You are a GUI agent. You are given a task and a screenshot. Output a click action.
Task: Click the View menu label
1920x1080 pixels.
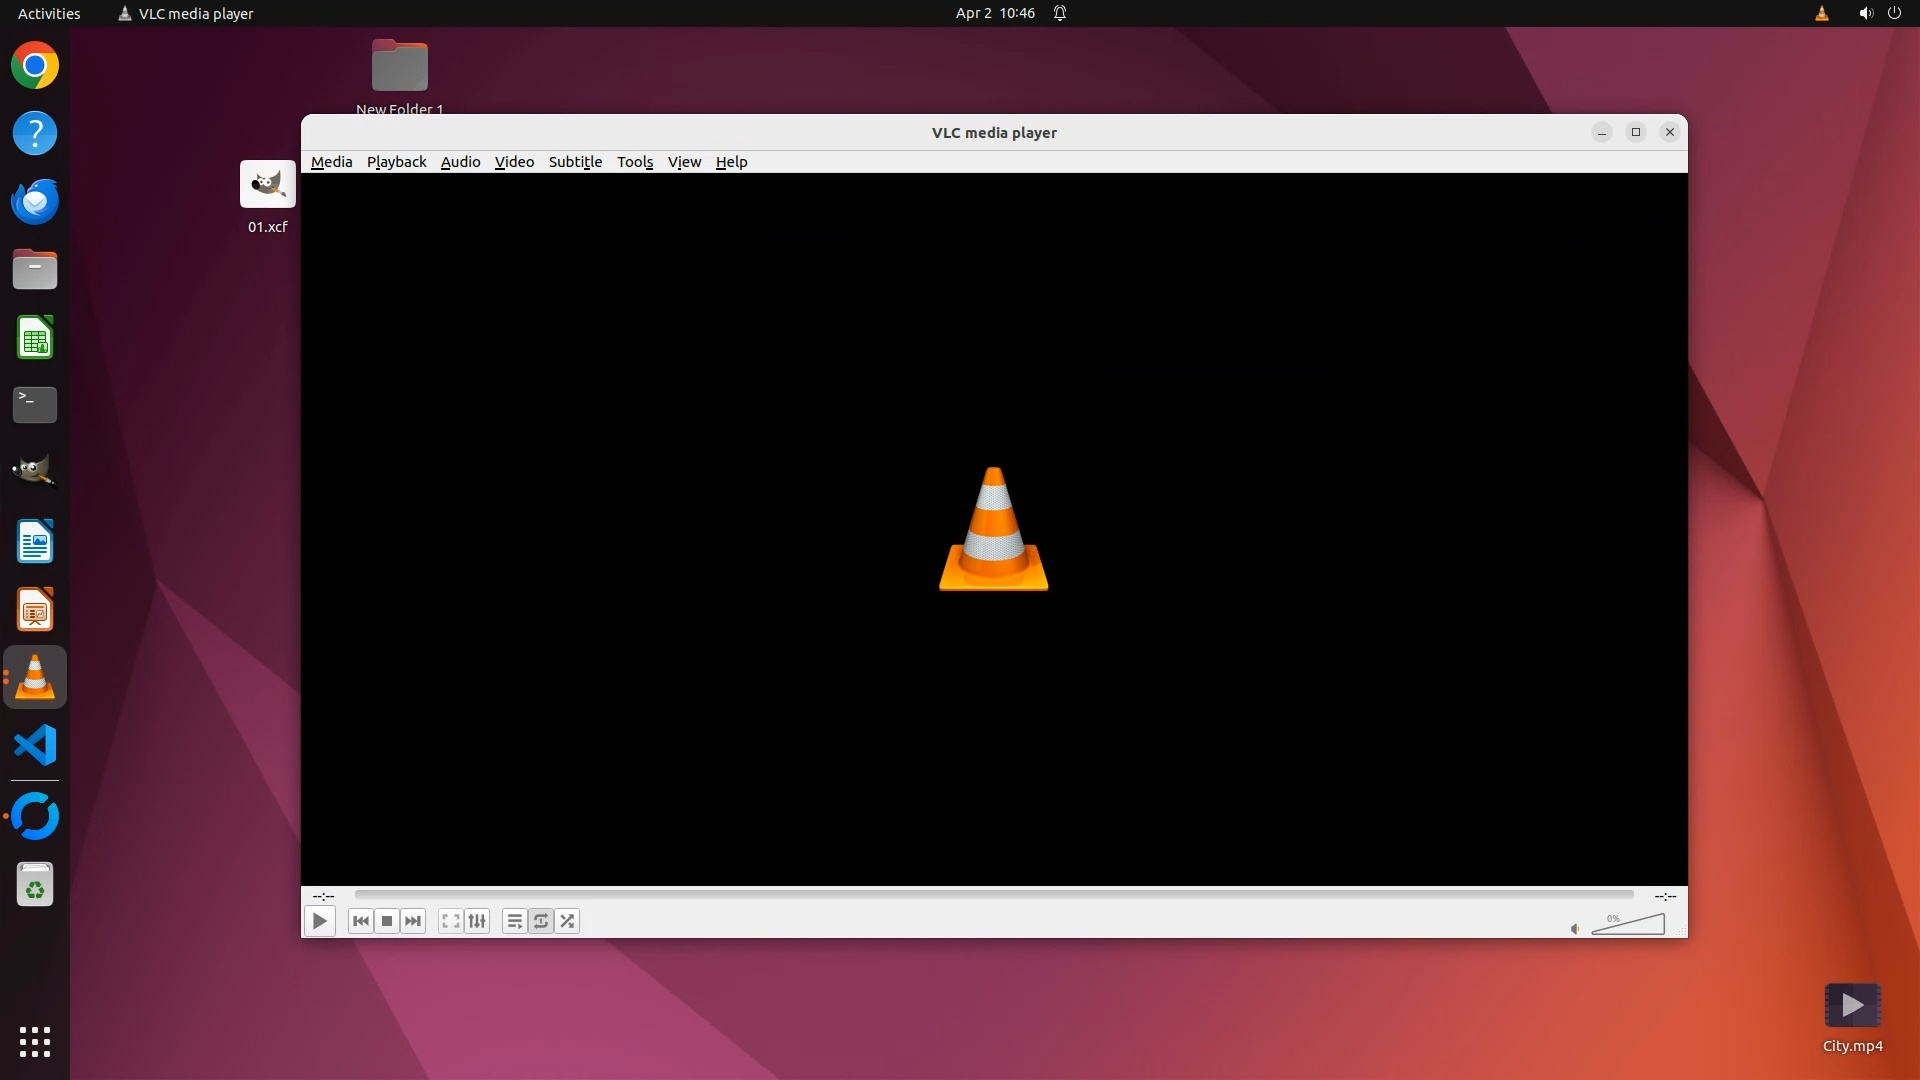(684, 162)
